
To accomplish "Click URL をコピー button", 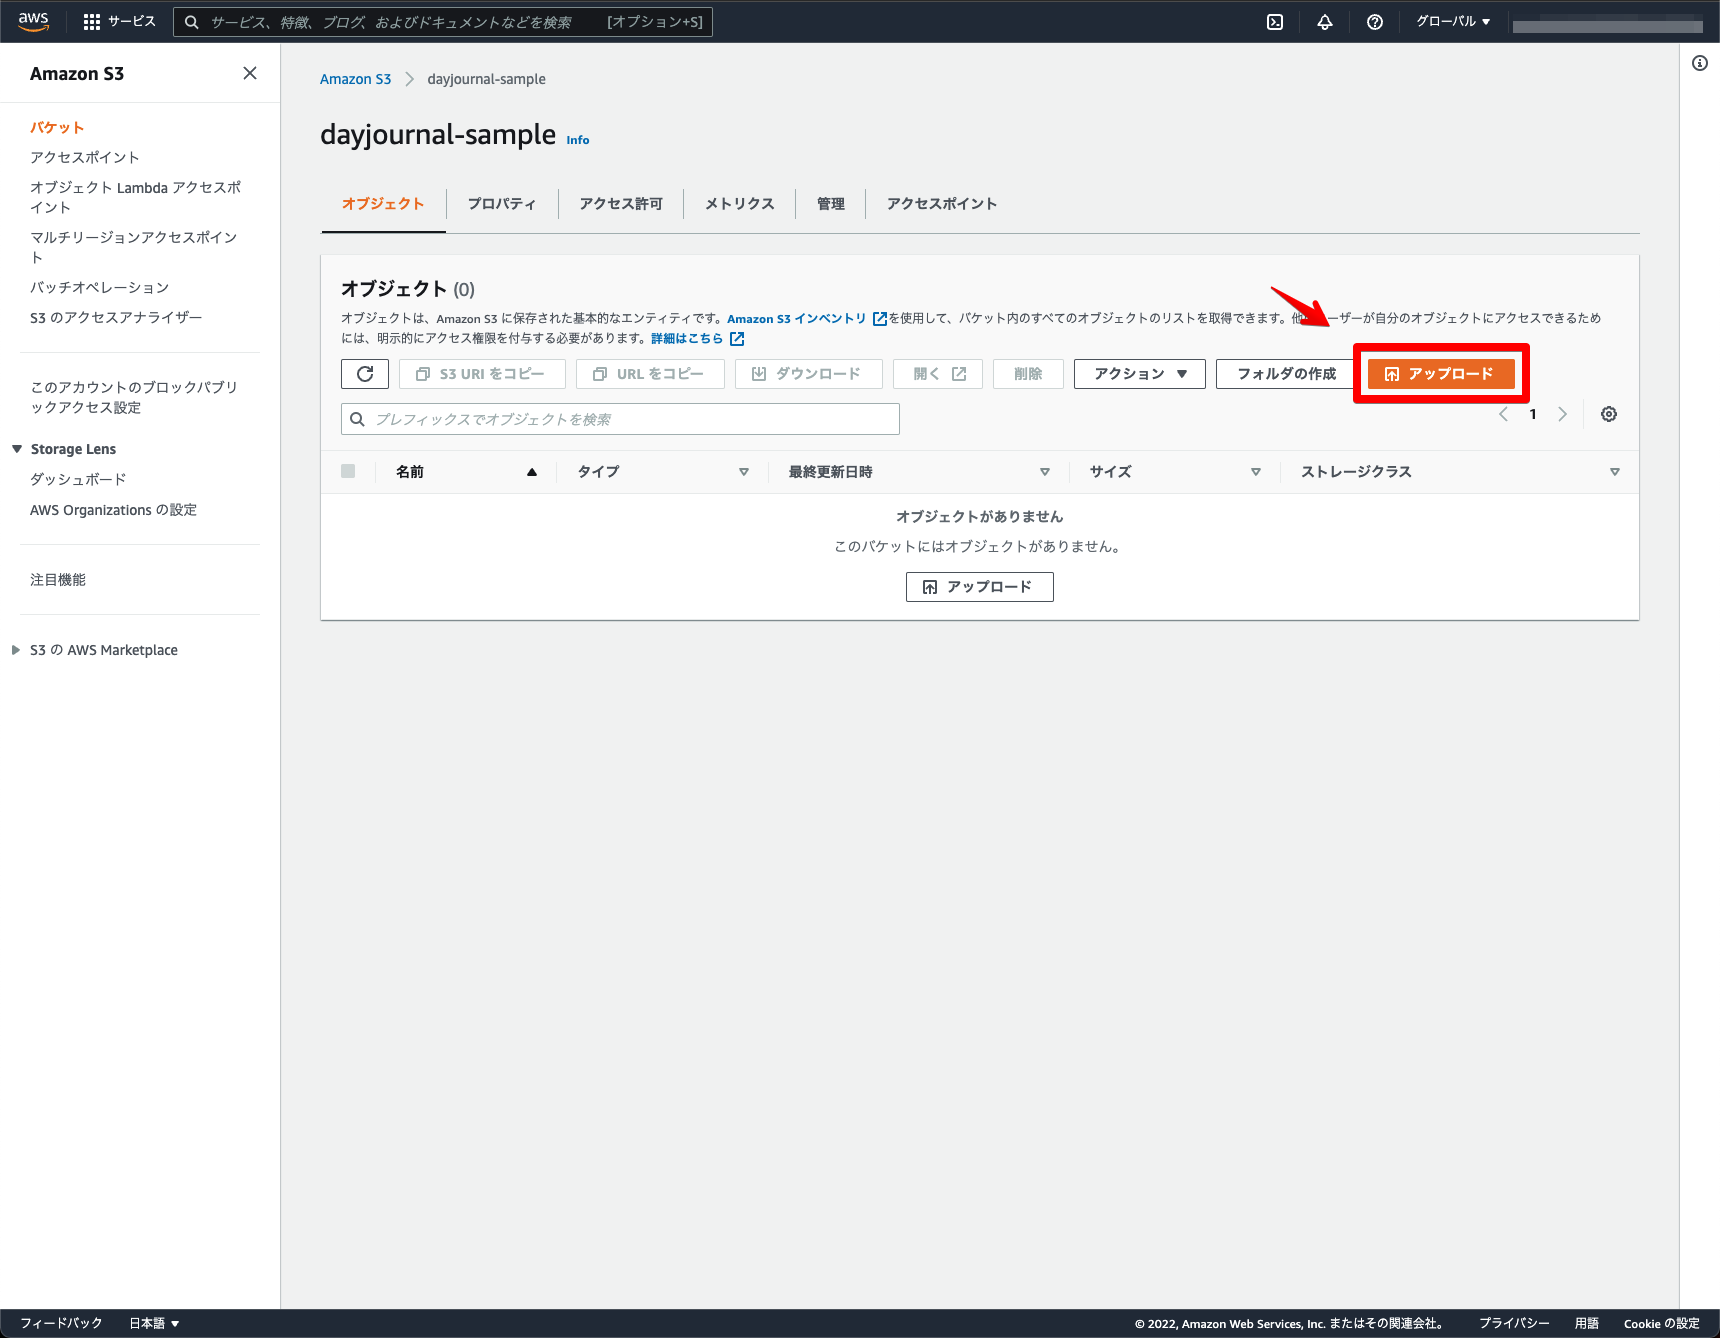I will [650, 374].
